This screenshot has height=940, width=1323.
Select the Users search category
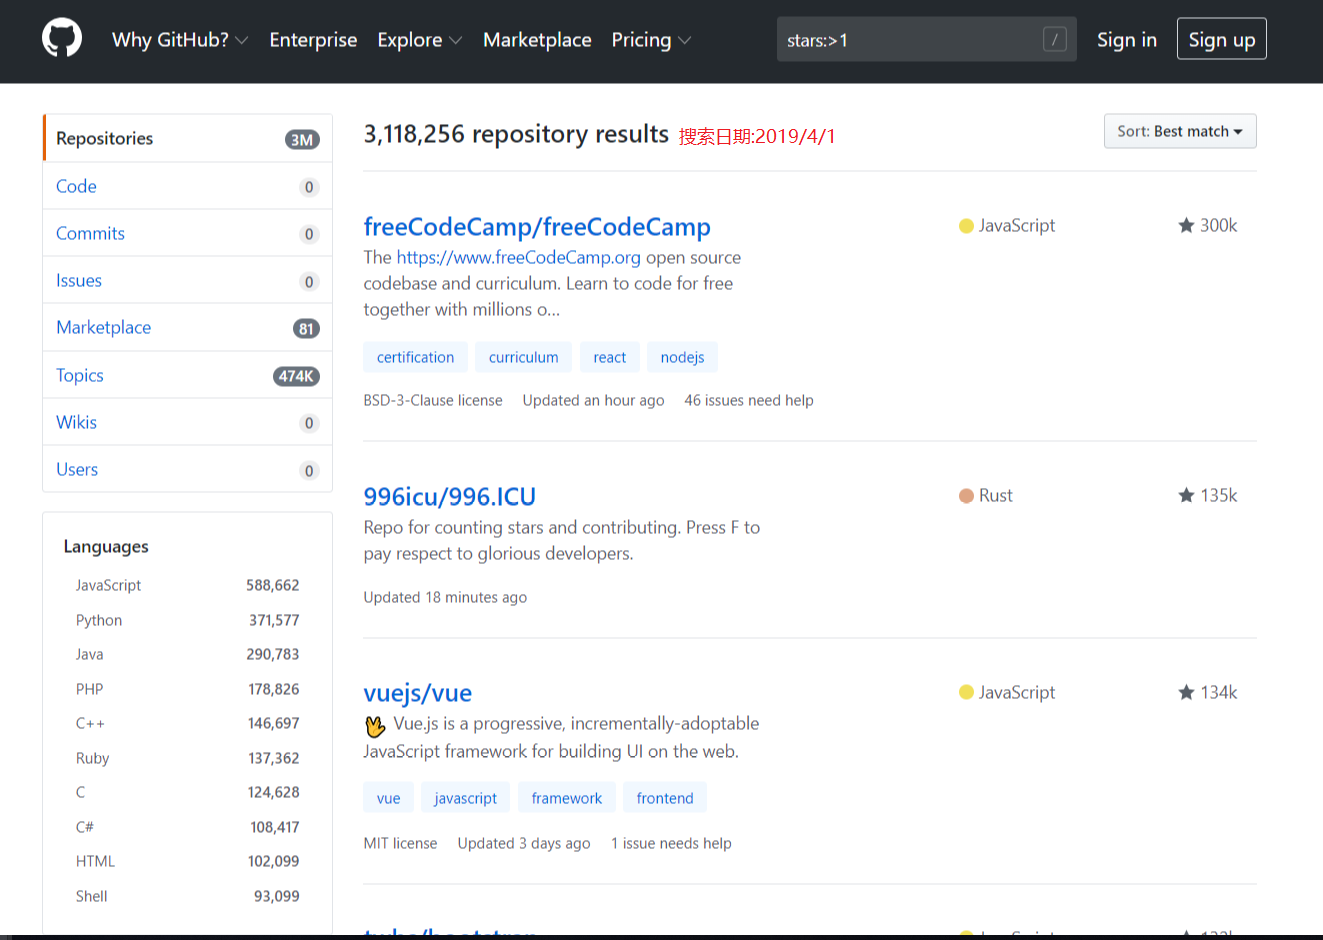pyautogui.click(x=188, y=469)
